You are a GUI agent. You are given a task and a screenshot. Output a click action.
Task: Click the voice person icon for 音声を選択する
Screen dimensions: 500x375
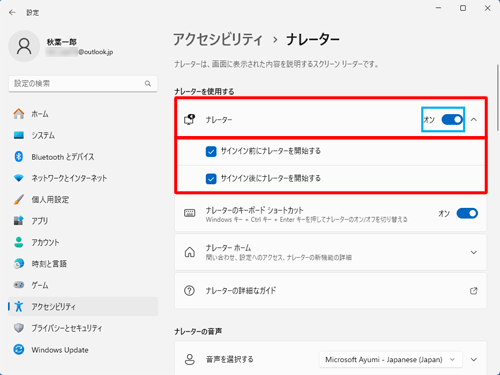pyautogui.click(x=190, y=359)
